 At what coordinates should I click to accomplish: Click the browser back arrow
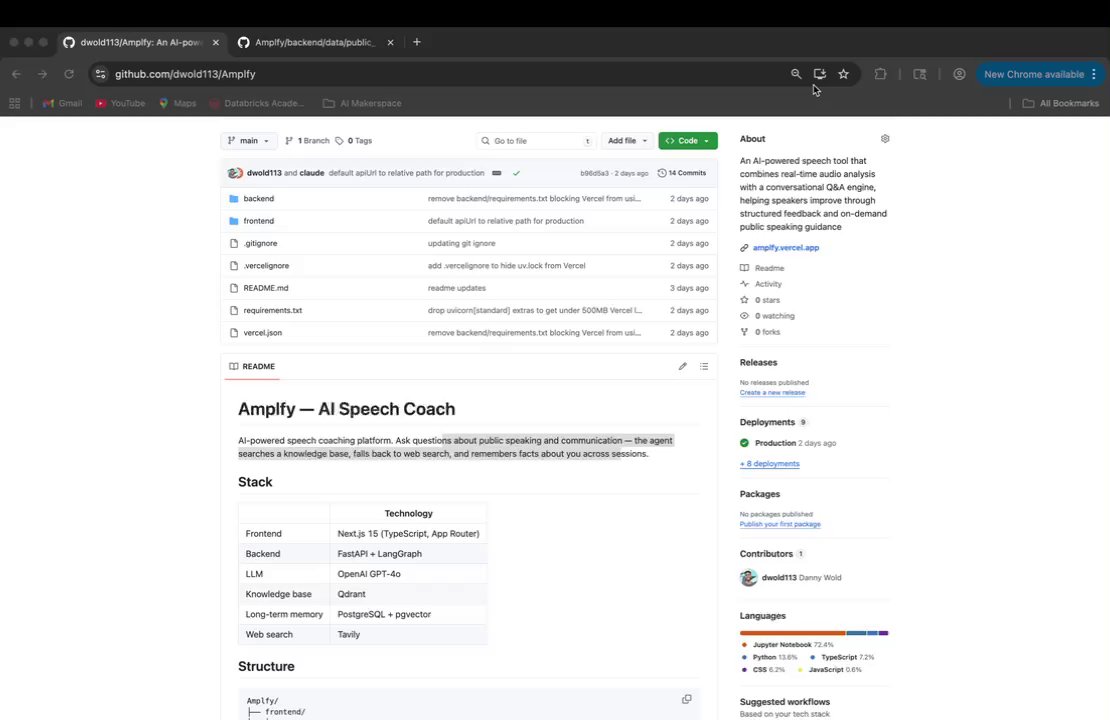pyautogui.click(x=16, y=74)
